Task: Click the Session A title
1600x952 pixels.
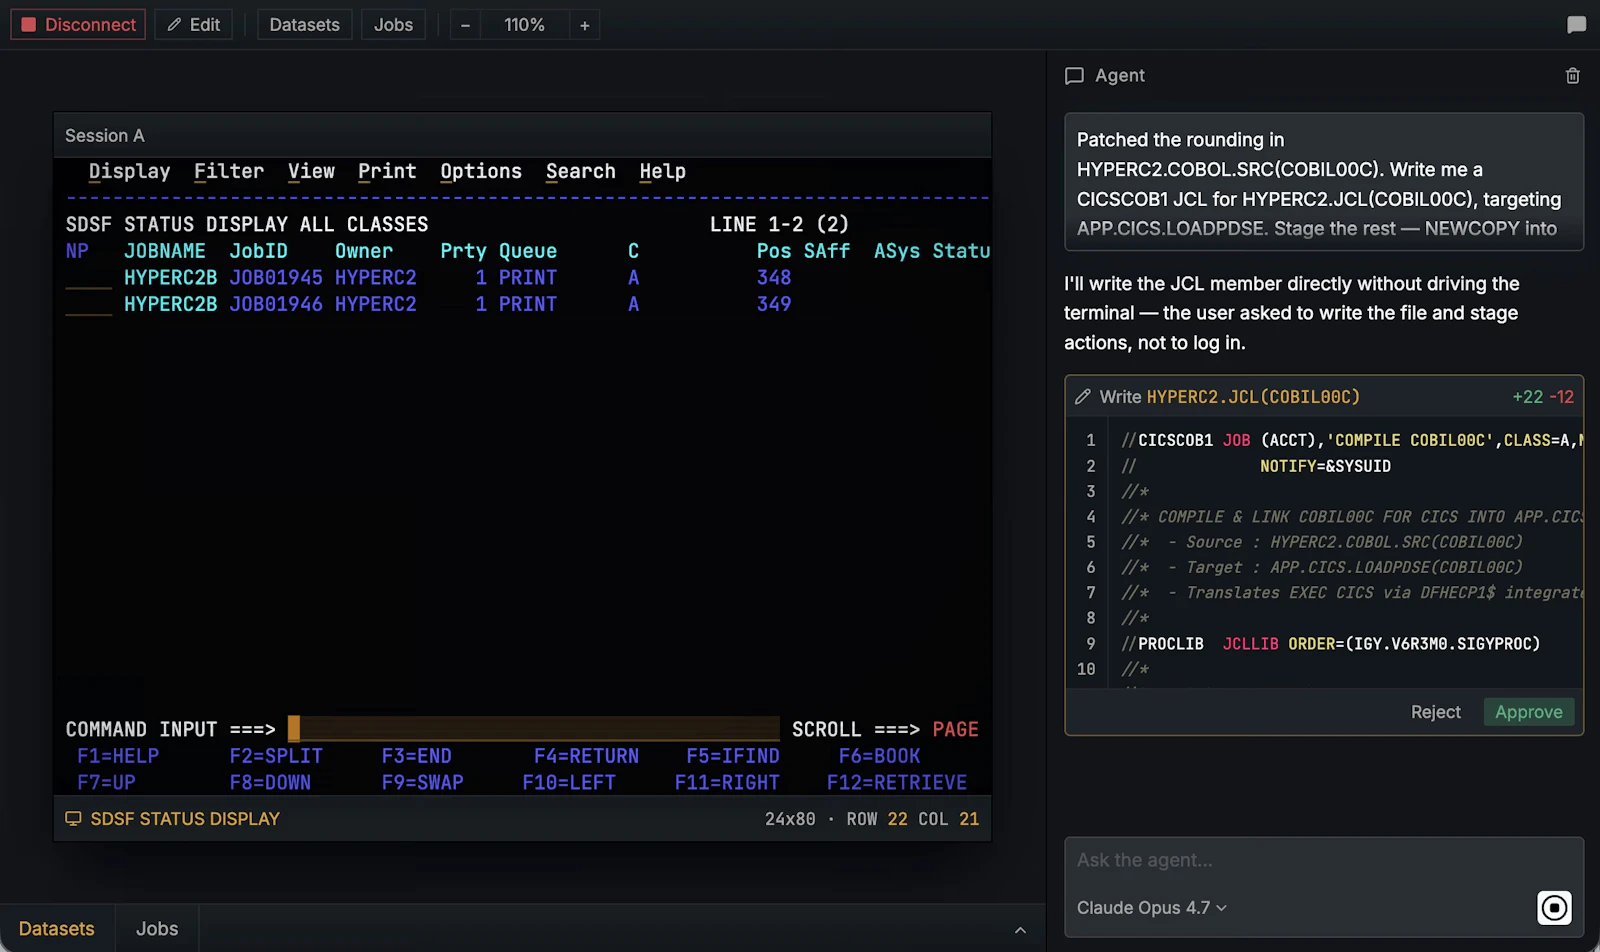Action: click(x=105, y=136)
